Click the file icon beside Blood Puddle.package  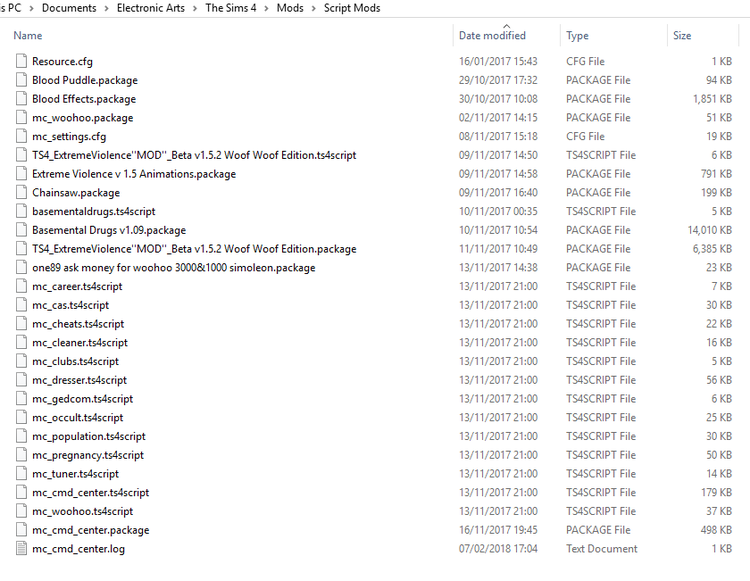[x=21, y=80]
